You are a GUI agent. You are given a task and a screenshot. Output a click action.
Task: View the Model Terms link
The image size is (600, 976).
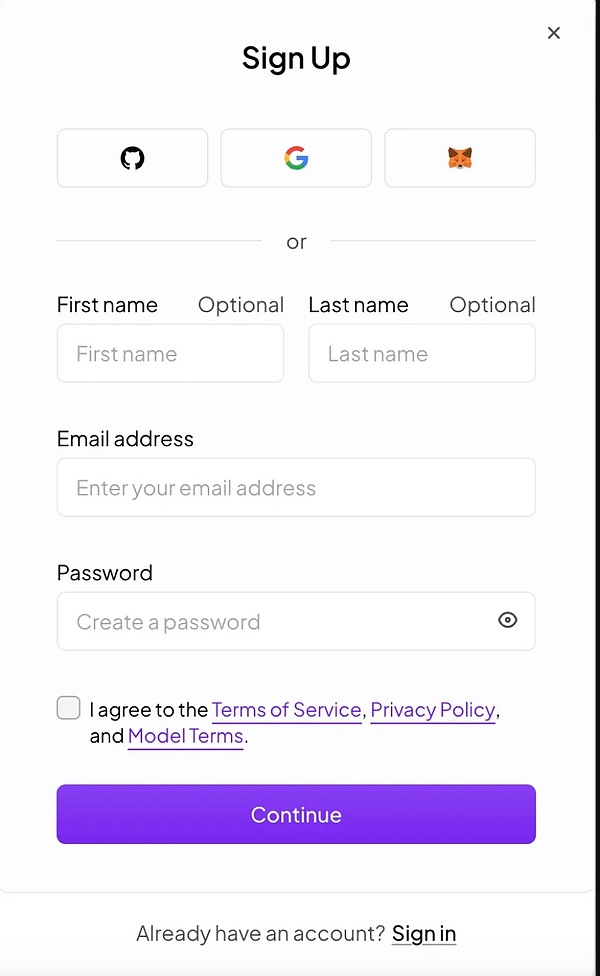(185, 736)
